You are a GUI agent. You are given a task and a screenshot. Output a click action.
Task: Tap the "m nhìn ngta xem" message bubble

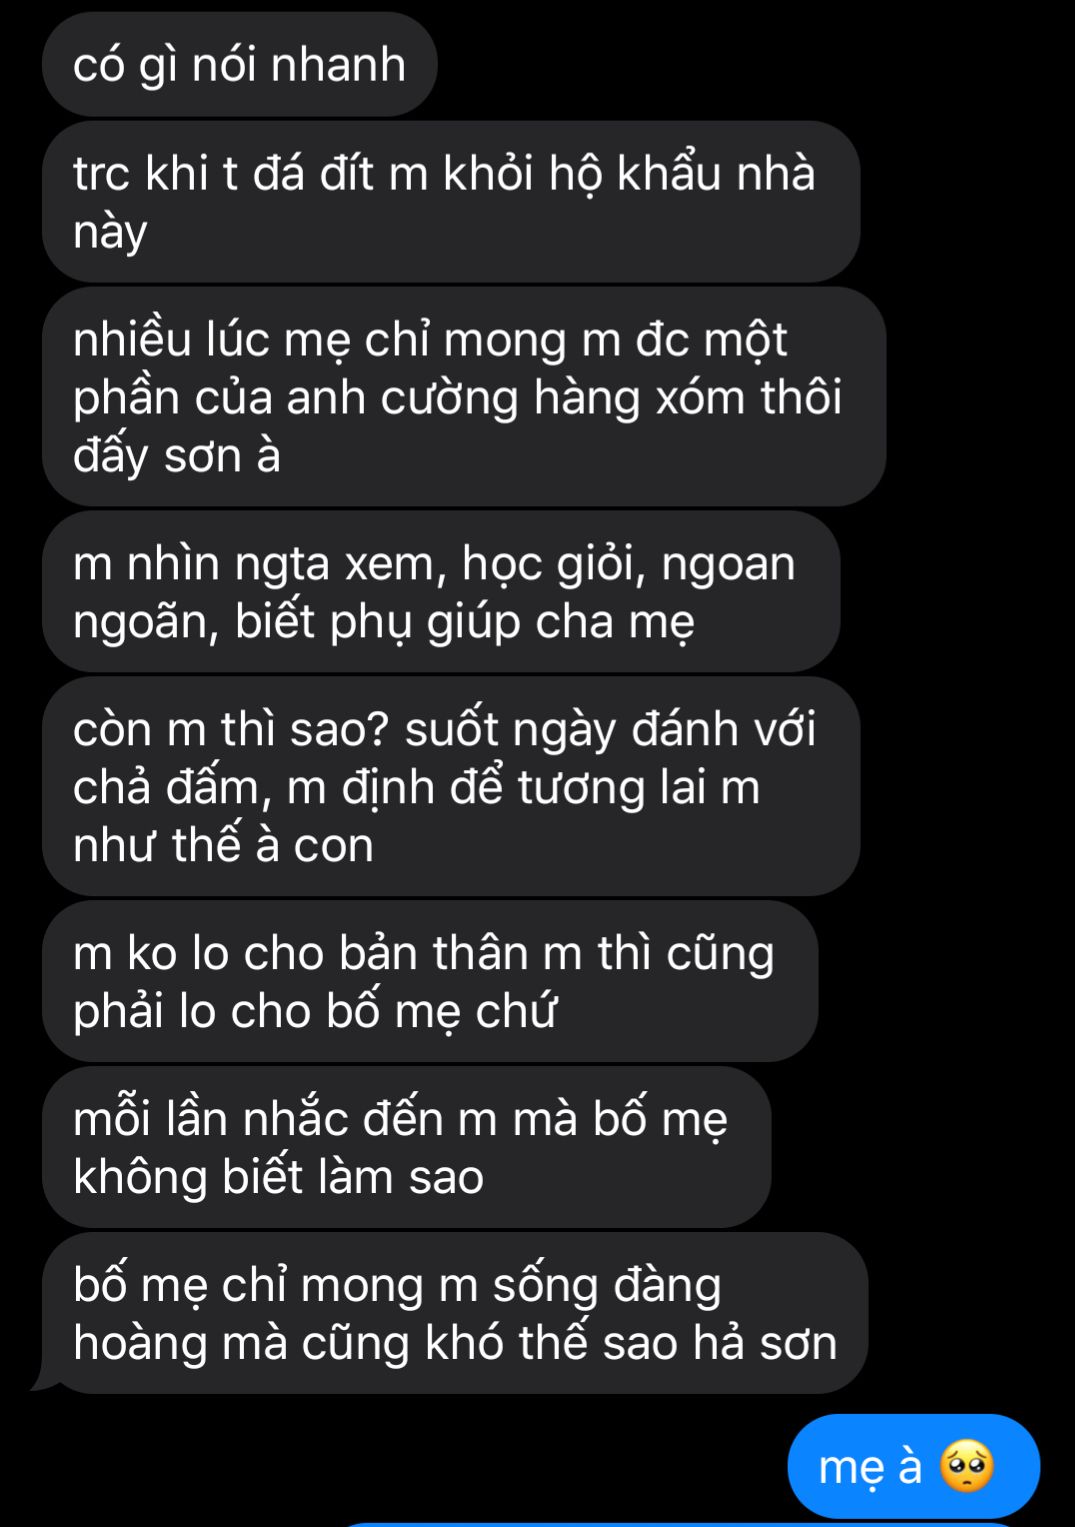click(441, 592)
